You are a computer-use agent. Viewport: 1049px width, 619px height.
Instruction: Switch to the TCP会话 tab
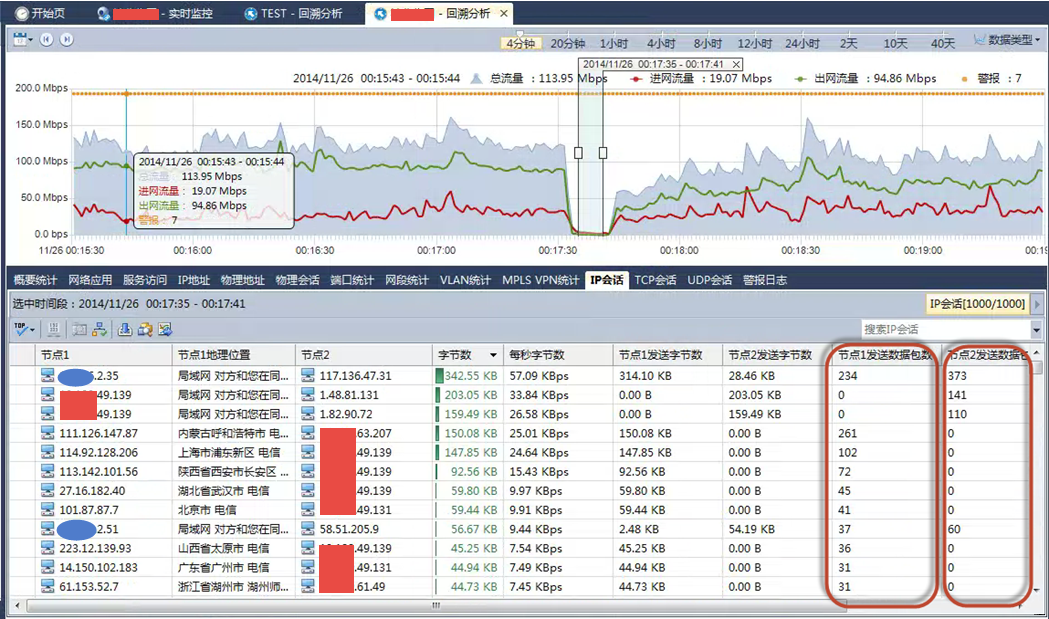point(656,280)
